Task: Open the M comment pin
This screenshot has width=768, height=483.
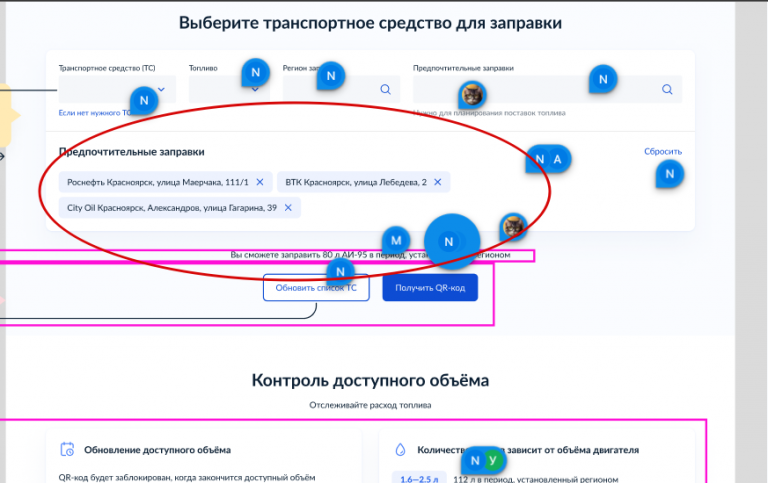Action: (396, 241)
